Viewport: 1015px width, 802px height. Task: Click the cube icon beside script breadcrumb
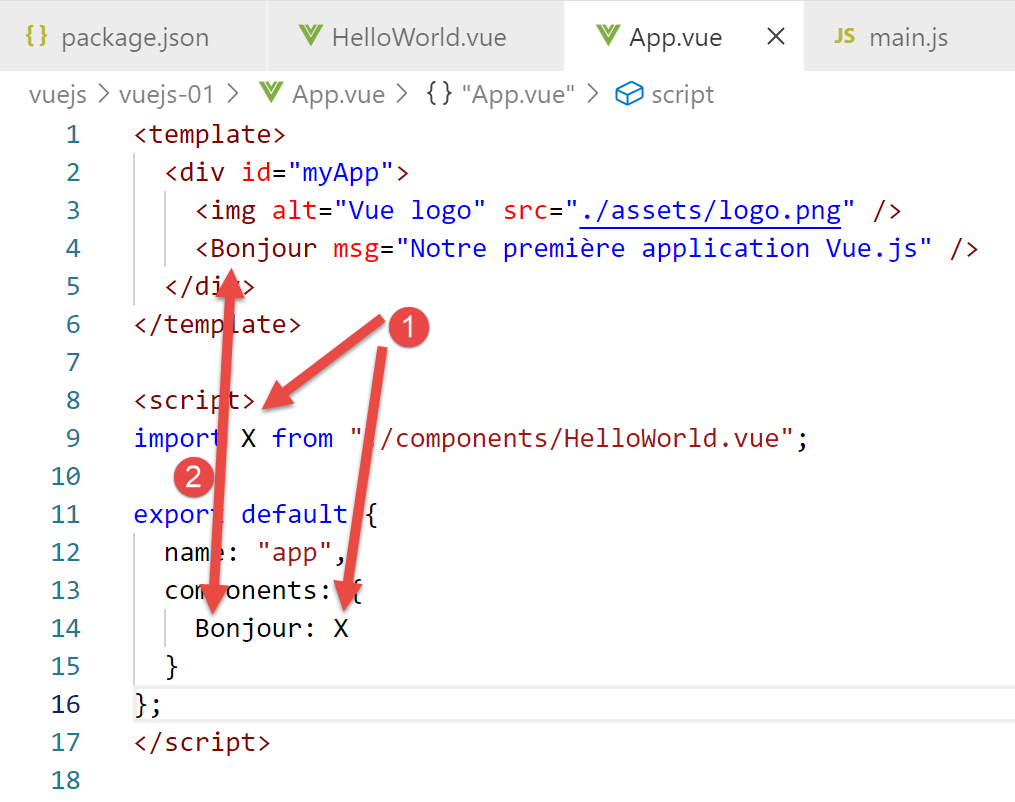tap(628, 95)
